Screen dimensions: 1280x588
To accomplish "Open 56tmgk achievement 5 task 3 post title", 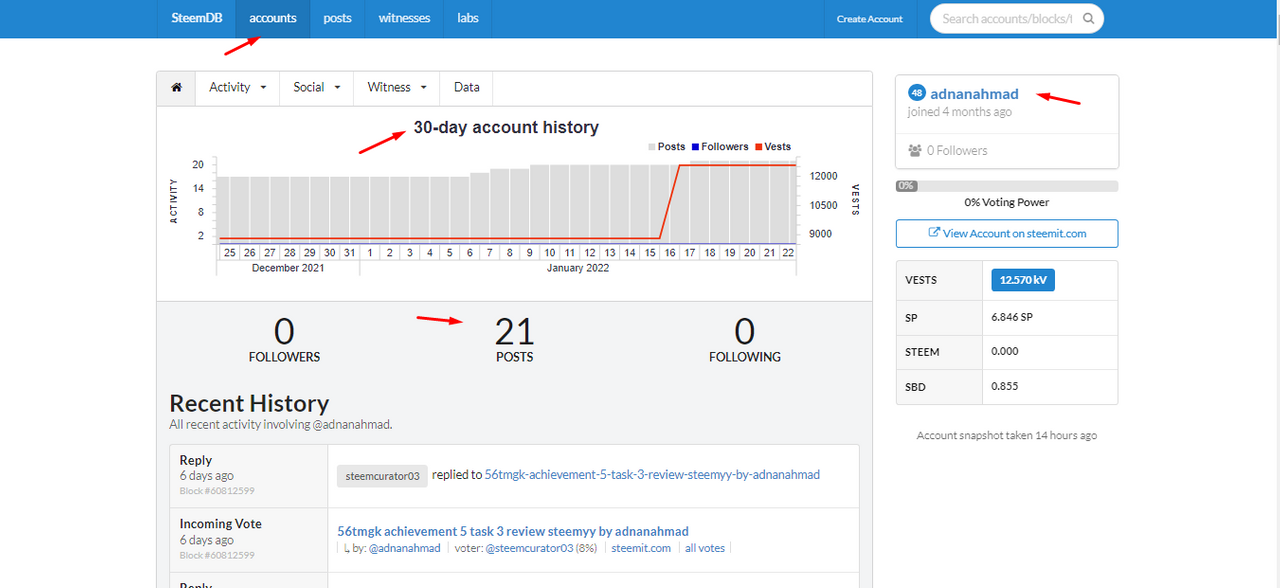I will point(513,531).
